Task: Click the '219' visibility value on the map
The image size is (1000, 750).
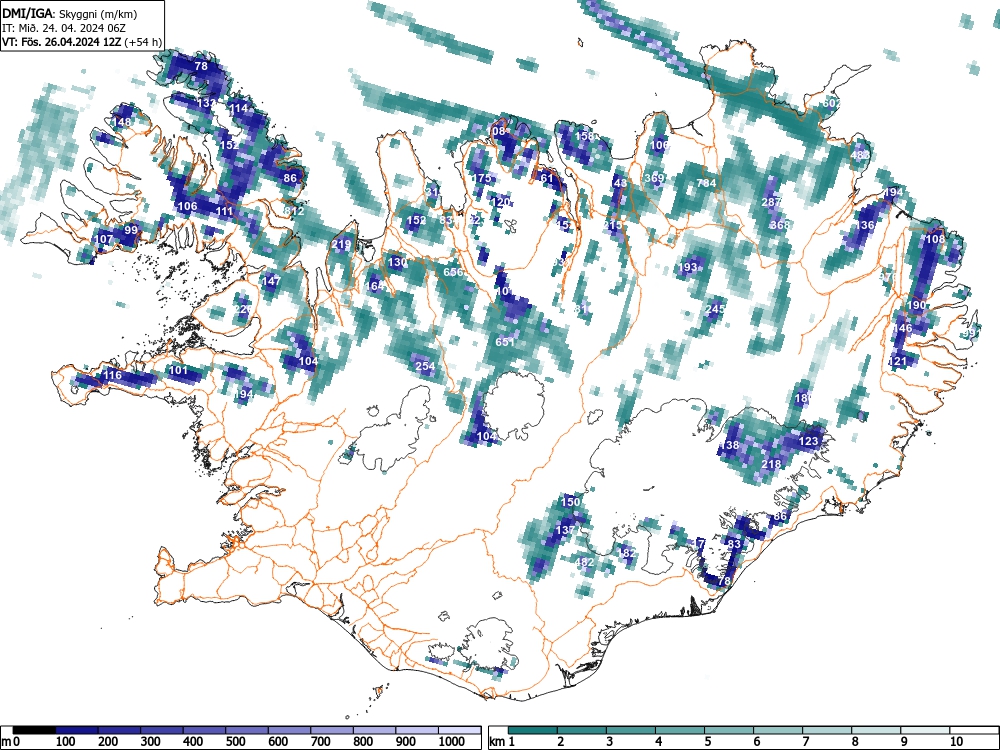Action: 341,244
